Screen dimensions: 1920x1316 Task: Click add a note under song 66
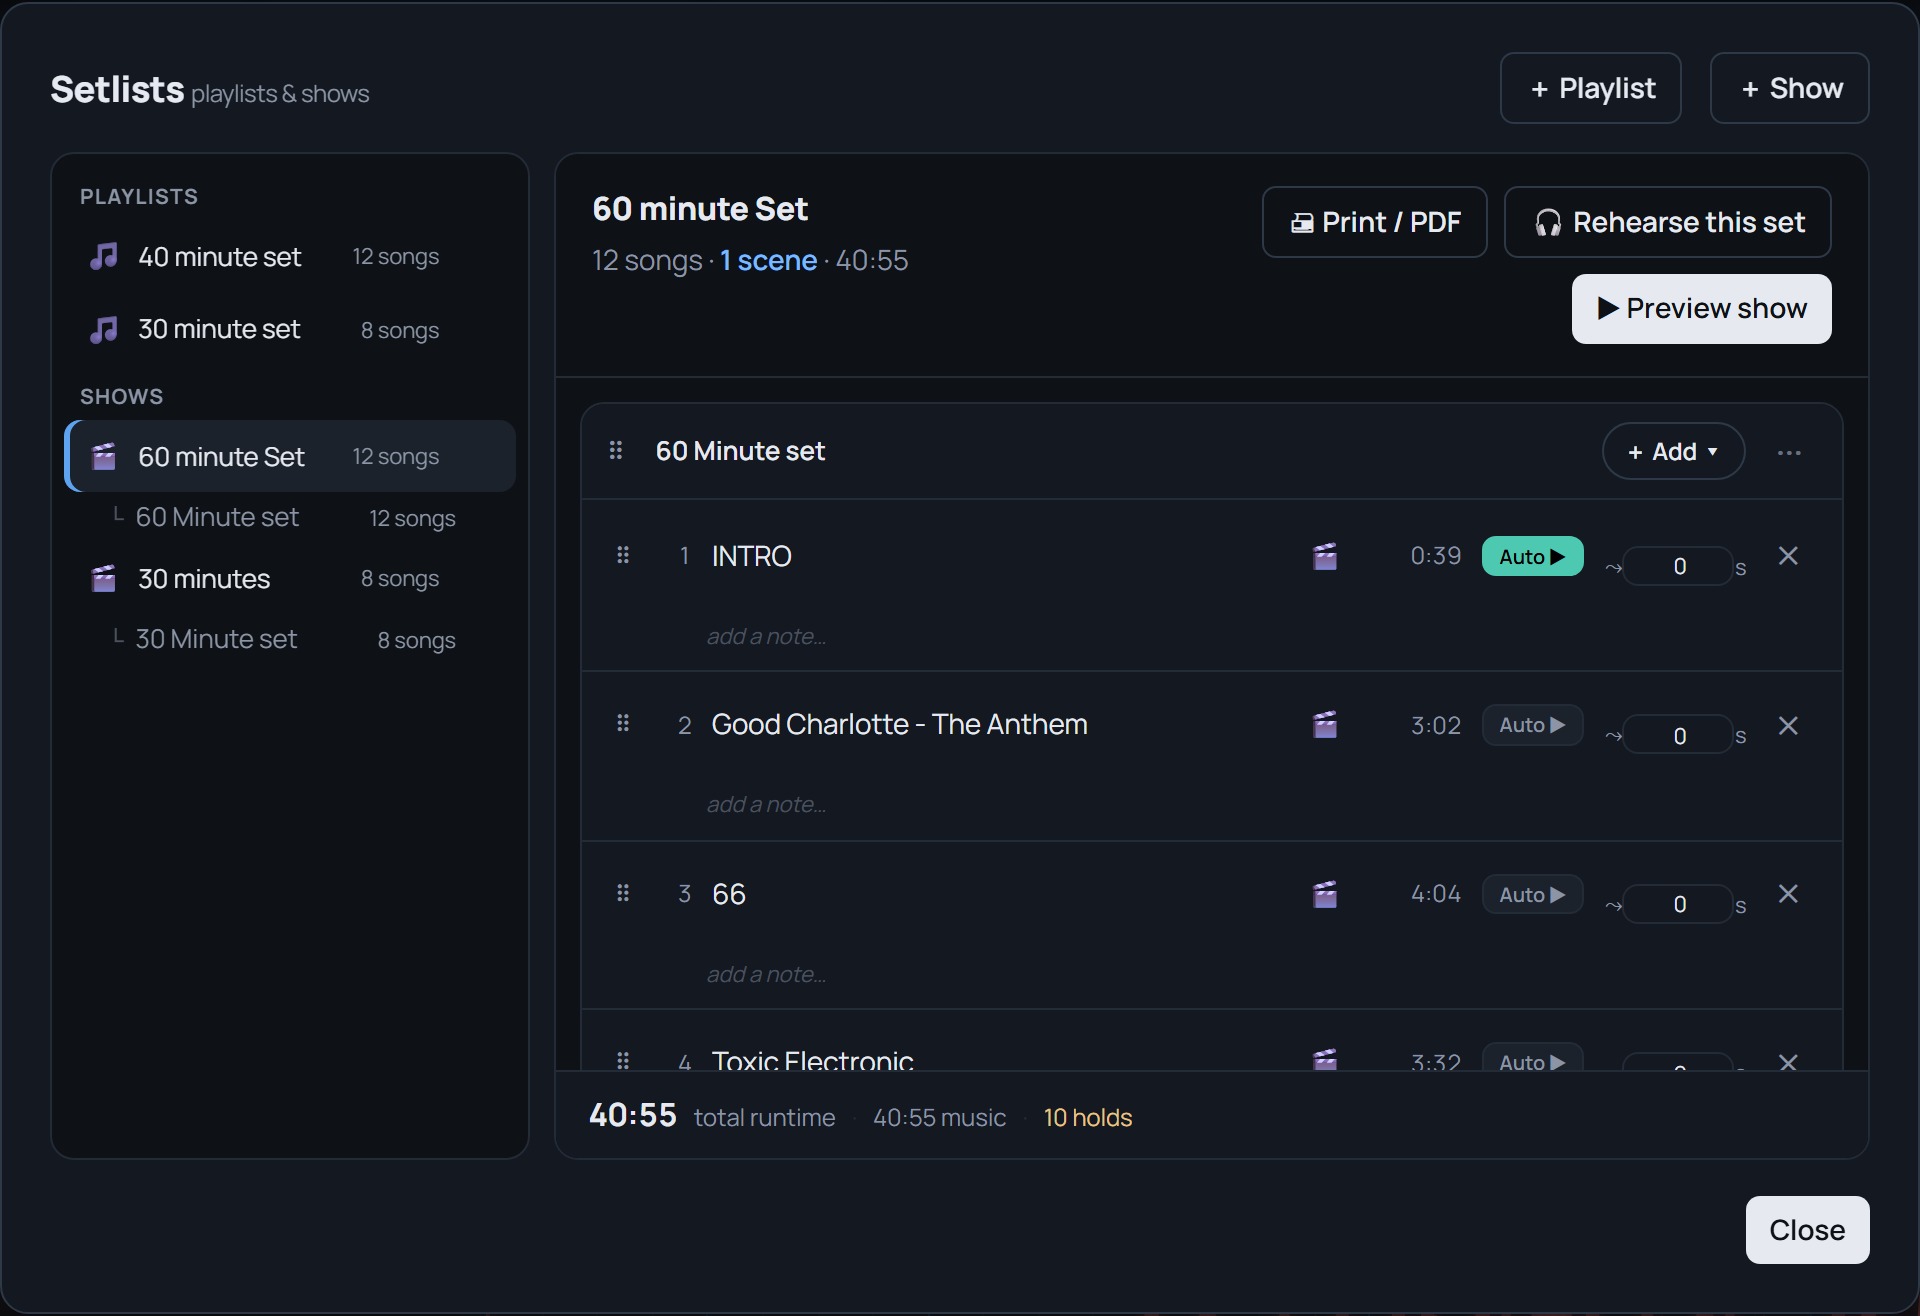pyautogui.click(x=766, y=975)
